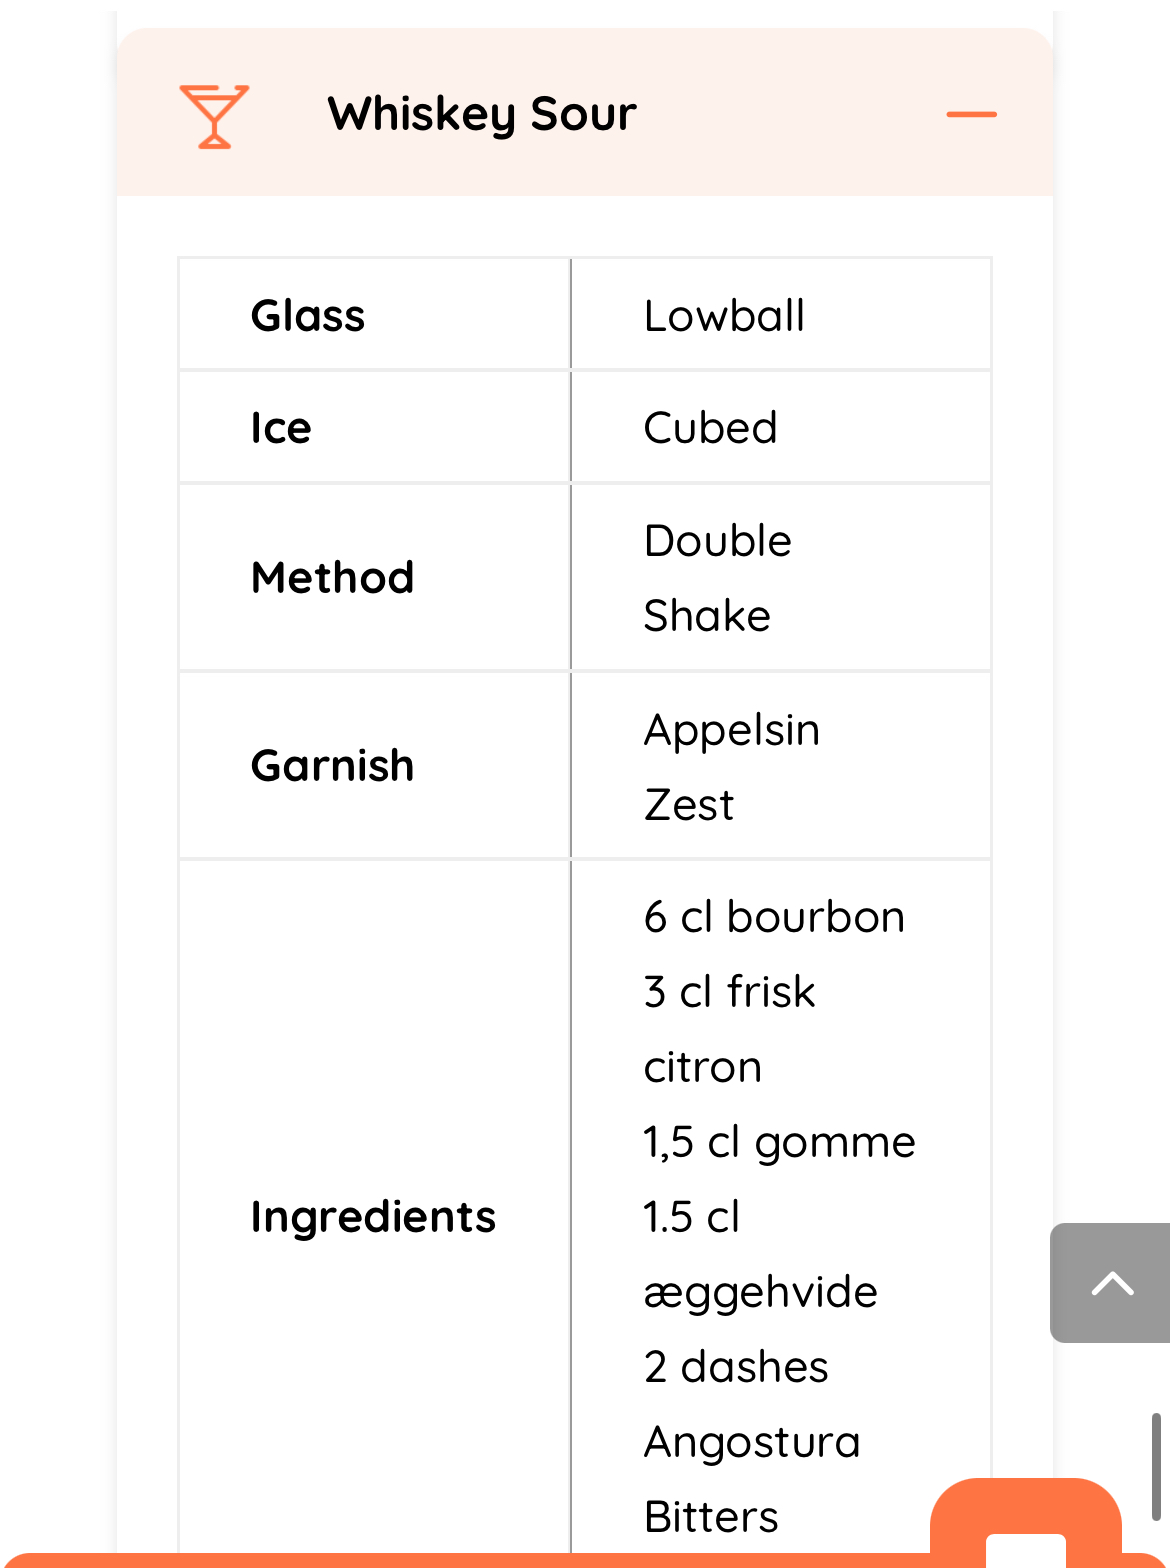
Task: Click the 2 dashes ingredient line
Action: (x=736, y=1367)
